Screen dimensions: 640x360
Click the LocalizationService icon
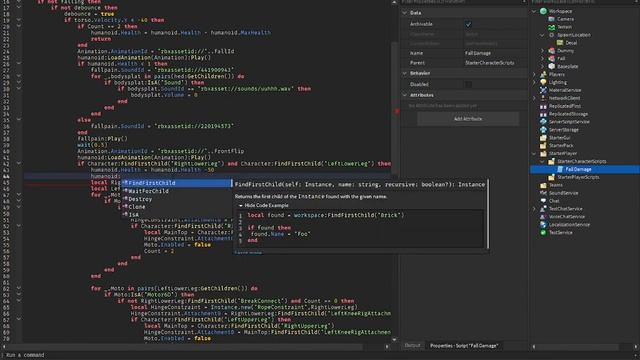click(x=543, y=224)
